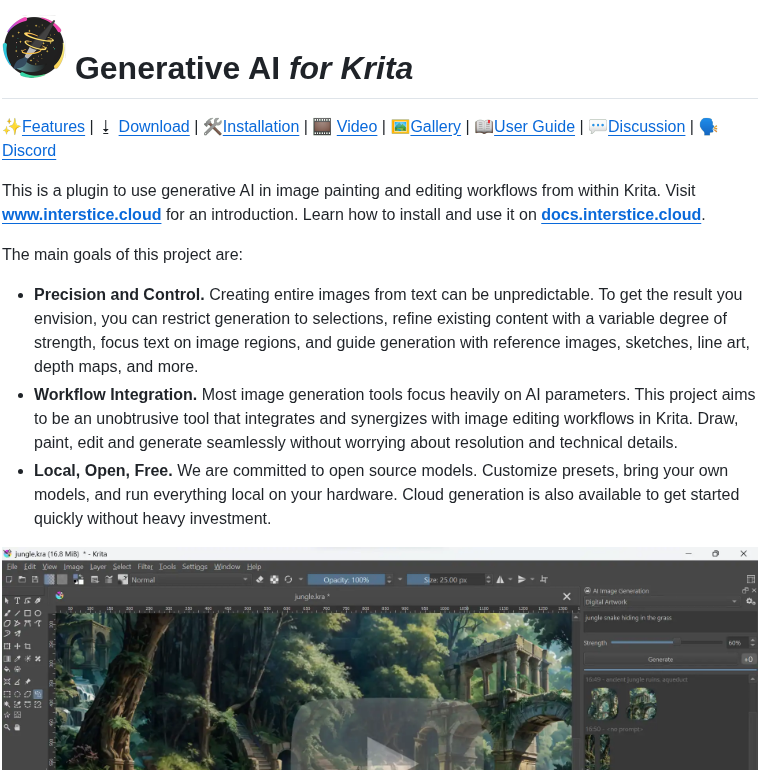
Task: Click second ancient jungle ruins result thumbnail
Action: (x=642, y=703)
